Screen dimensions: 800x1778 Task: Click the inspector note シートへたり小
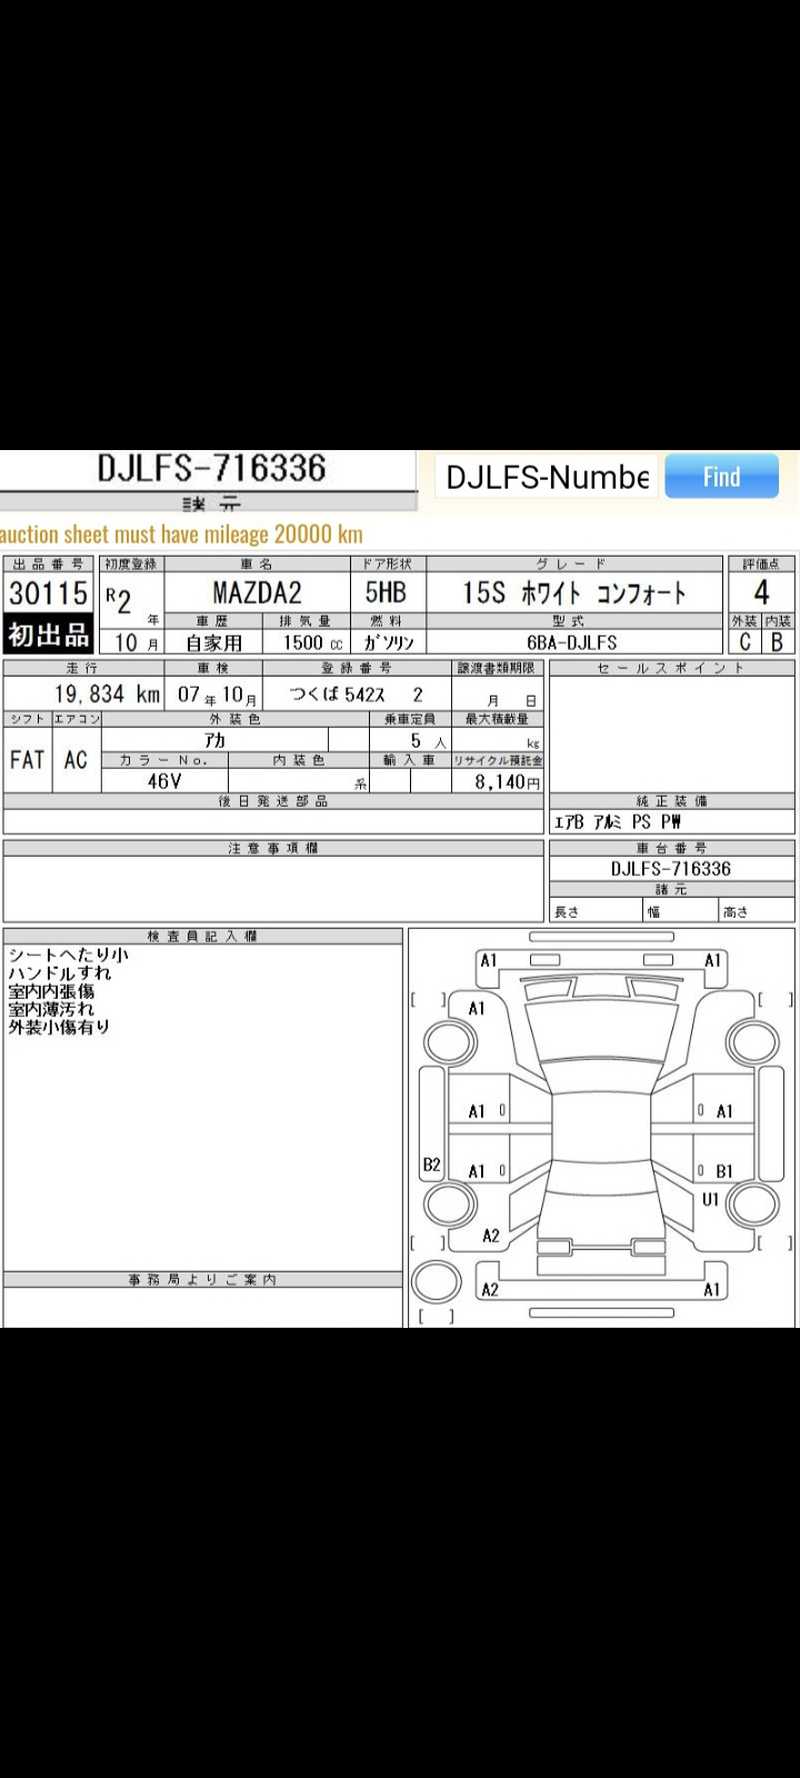click(x=68, y=955)
